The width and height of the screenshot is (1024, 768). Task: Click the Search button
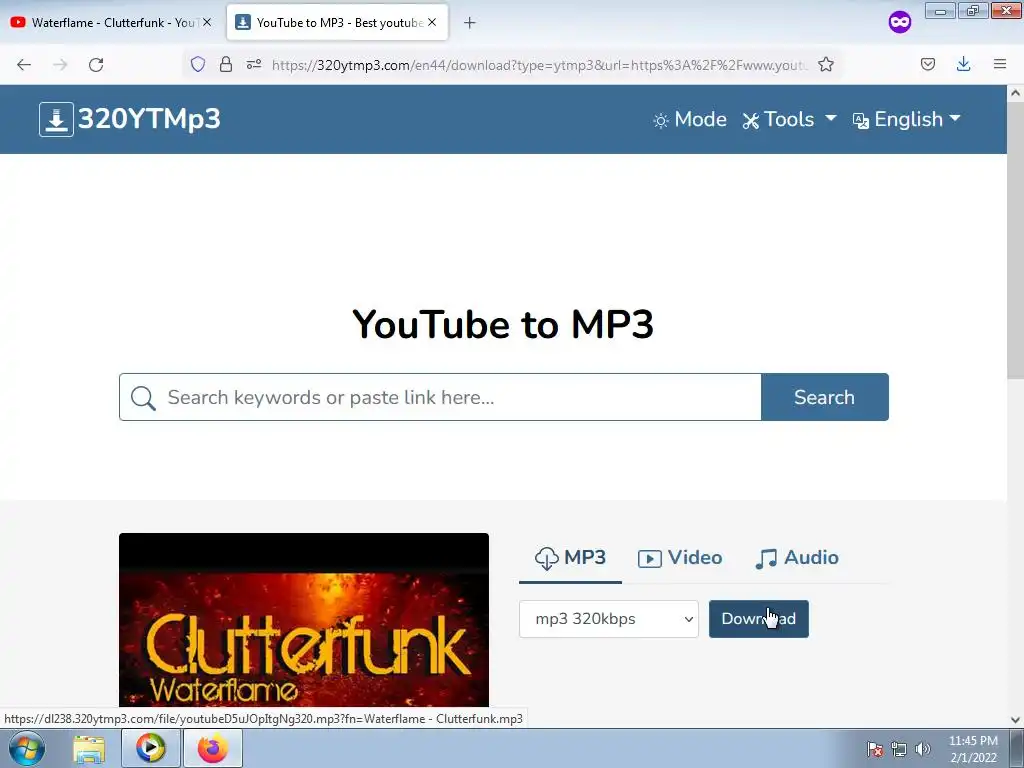(x=825, y=397)
